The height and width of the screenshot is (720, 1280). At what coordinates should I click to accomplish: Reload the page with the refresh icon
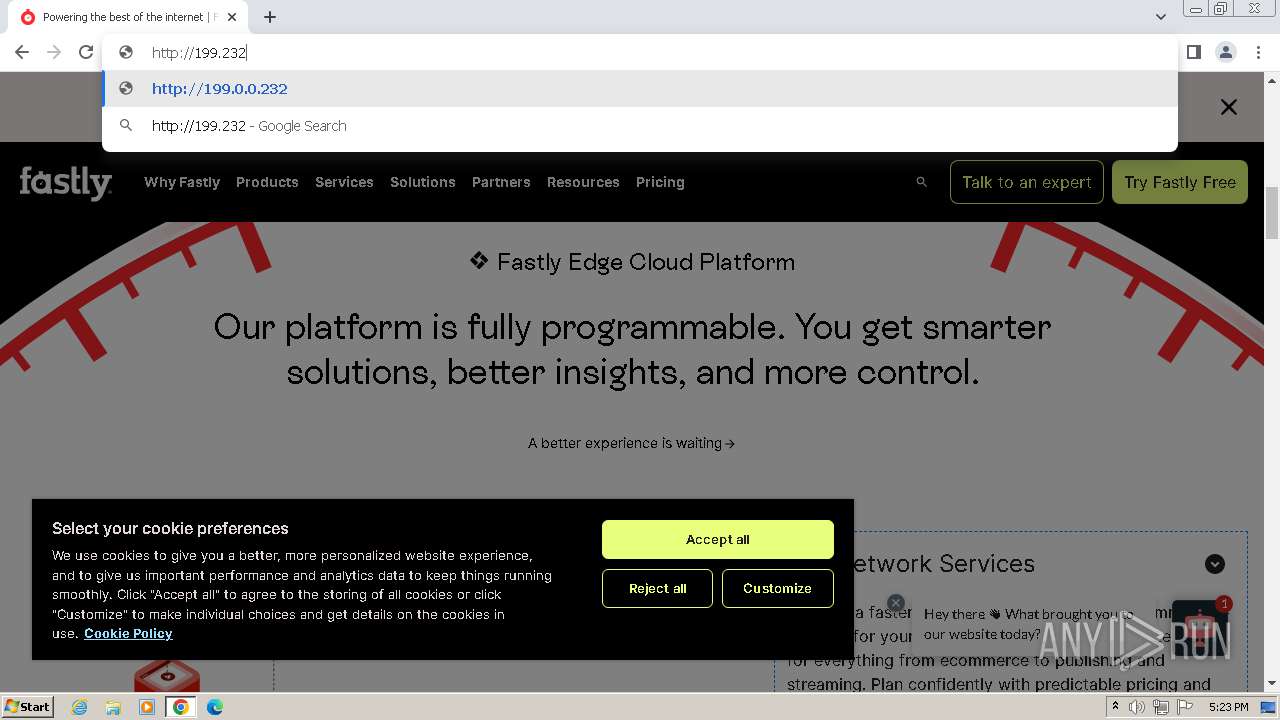click(x=86, y=52)
